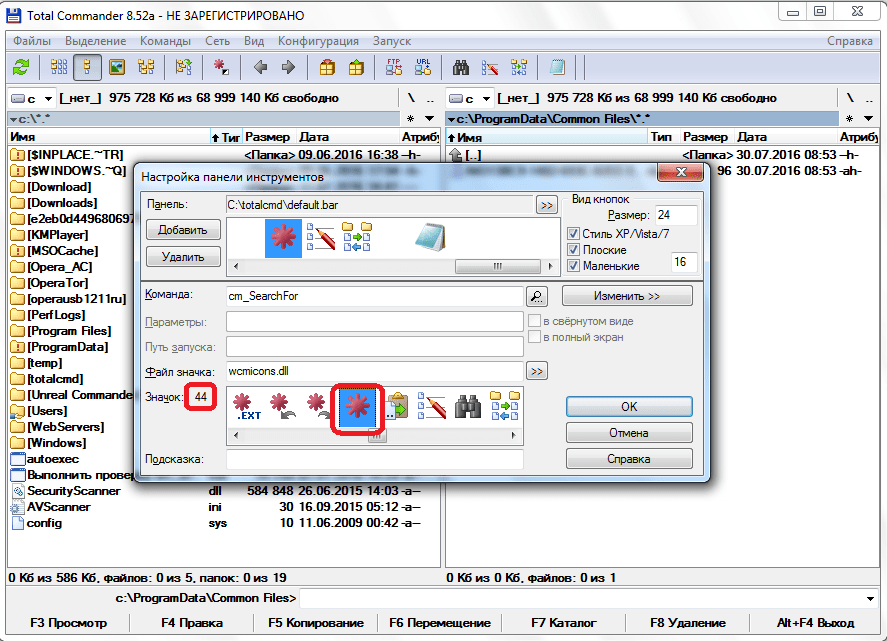
Task: Expand command line history dropdown
Action: 870,599
